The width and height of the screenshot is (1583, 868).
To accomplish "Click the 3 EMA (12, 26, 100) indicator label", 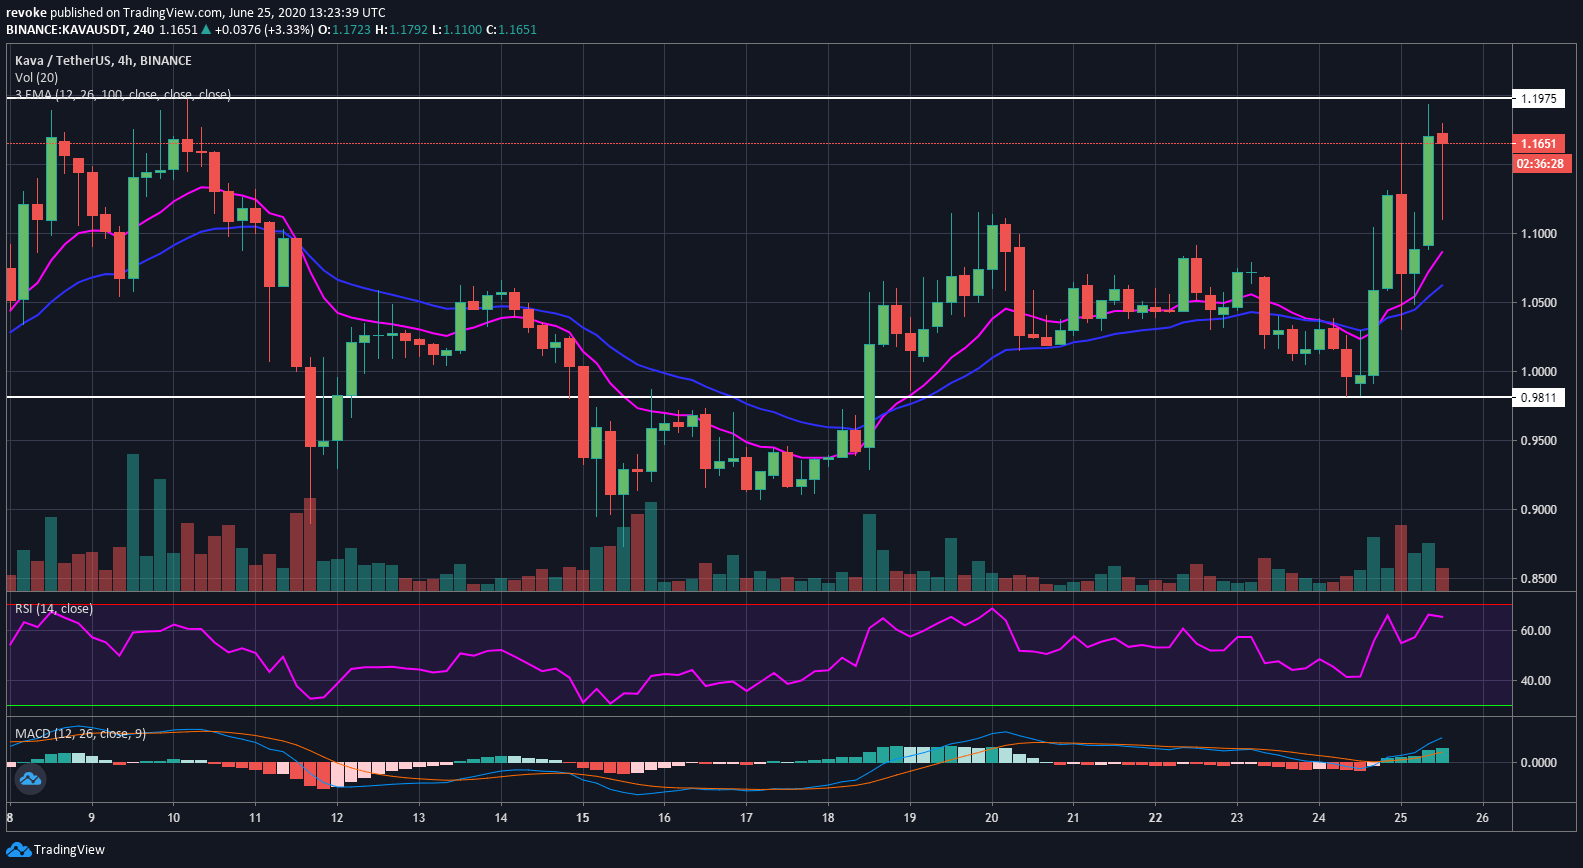I will 122,94.
